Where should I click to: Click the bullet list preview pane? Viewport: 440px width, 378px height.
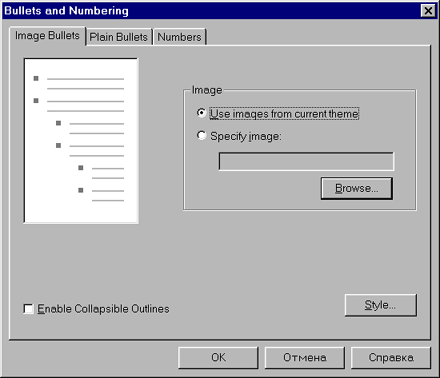click(x=81, y=140)
